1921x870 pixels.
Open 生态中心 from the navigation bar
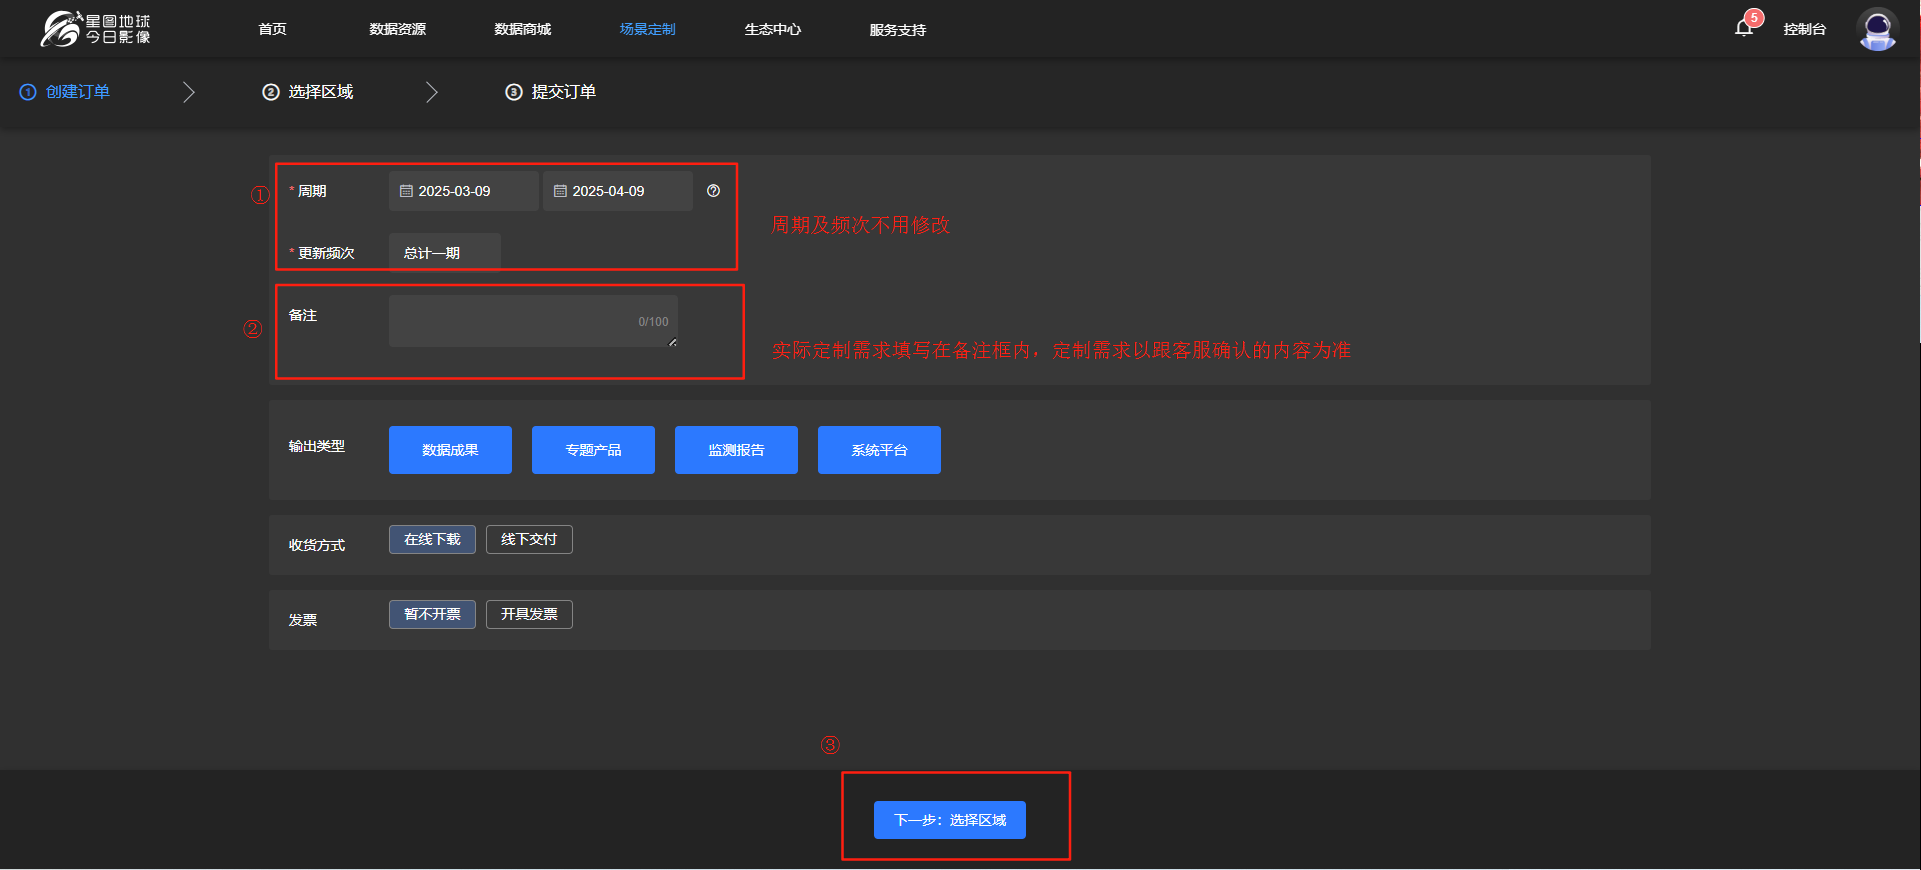(772, 30)
